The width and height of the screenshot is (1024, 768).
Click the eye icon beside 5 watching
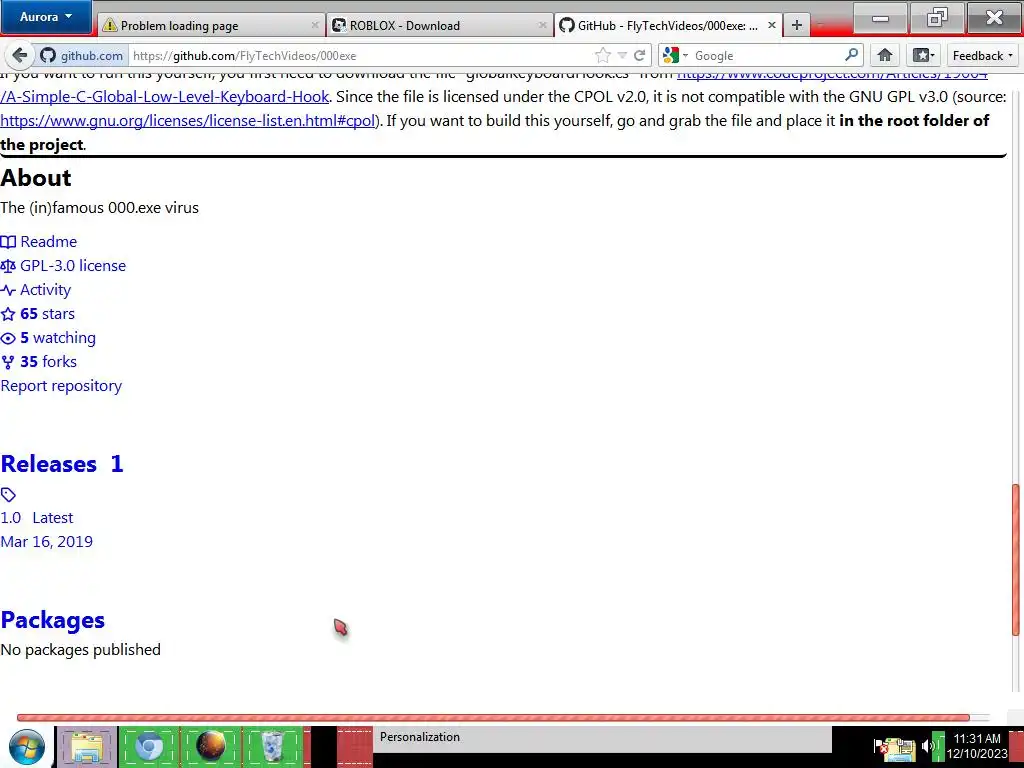[x=8, y=338]
